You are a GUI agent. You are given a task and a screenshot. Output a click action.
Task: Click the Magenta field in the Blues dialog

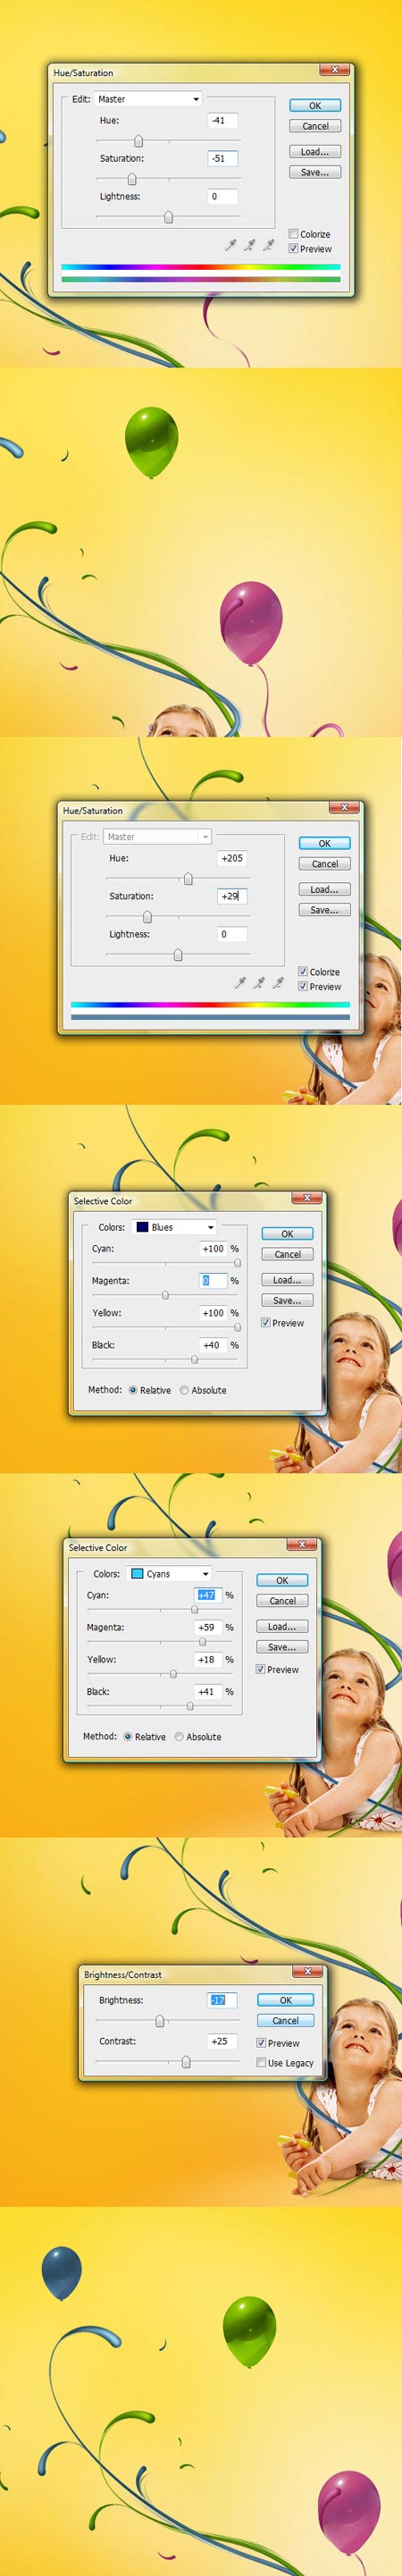[x=213, y=1281]
